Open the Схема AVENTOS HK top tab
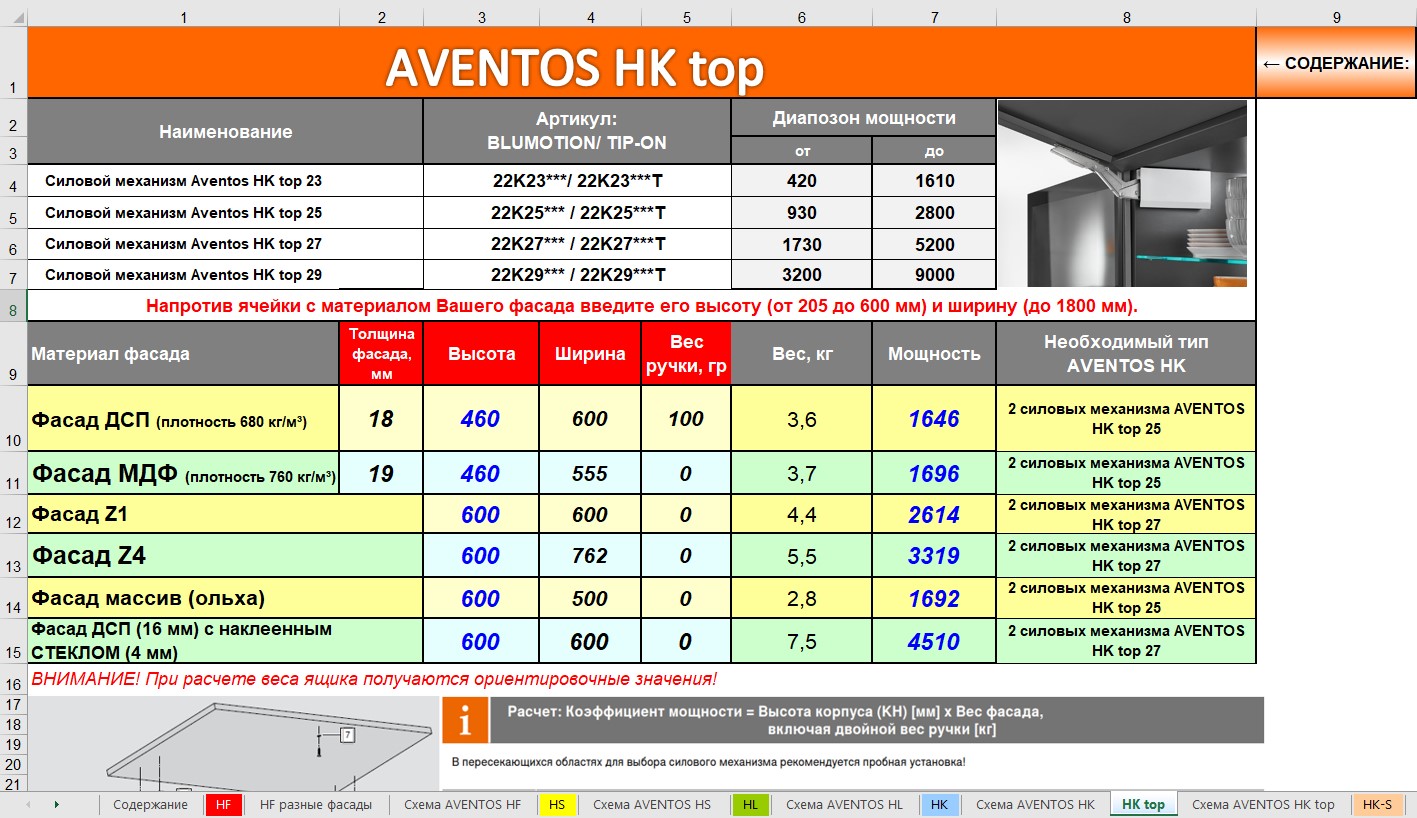Viewport: 1417px width, 818px height. tap(1263, 805)
